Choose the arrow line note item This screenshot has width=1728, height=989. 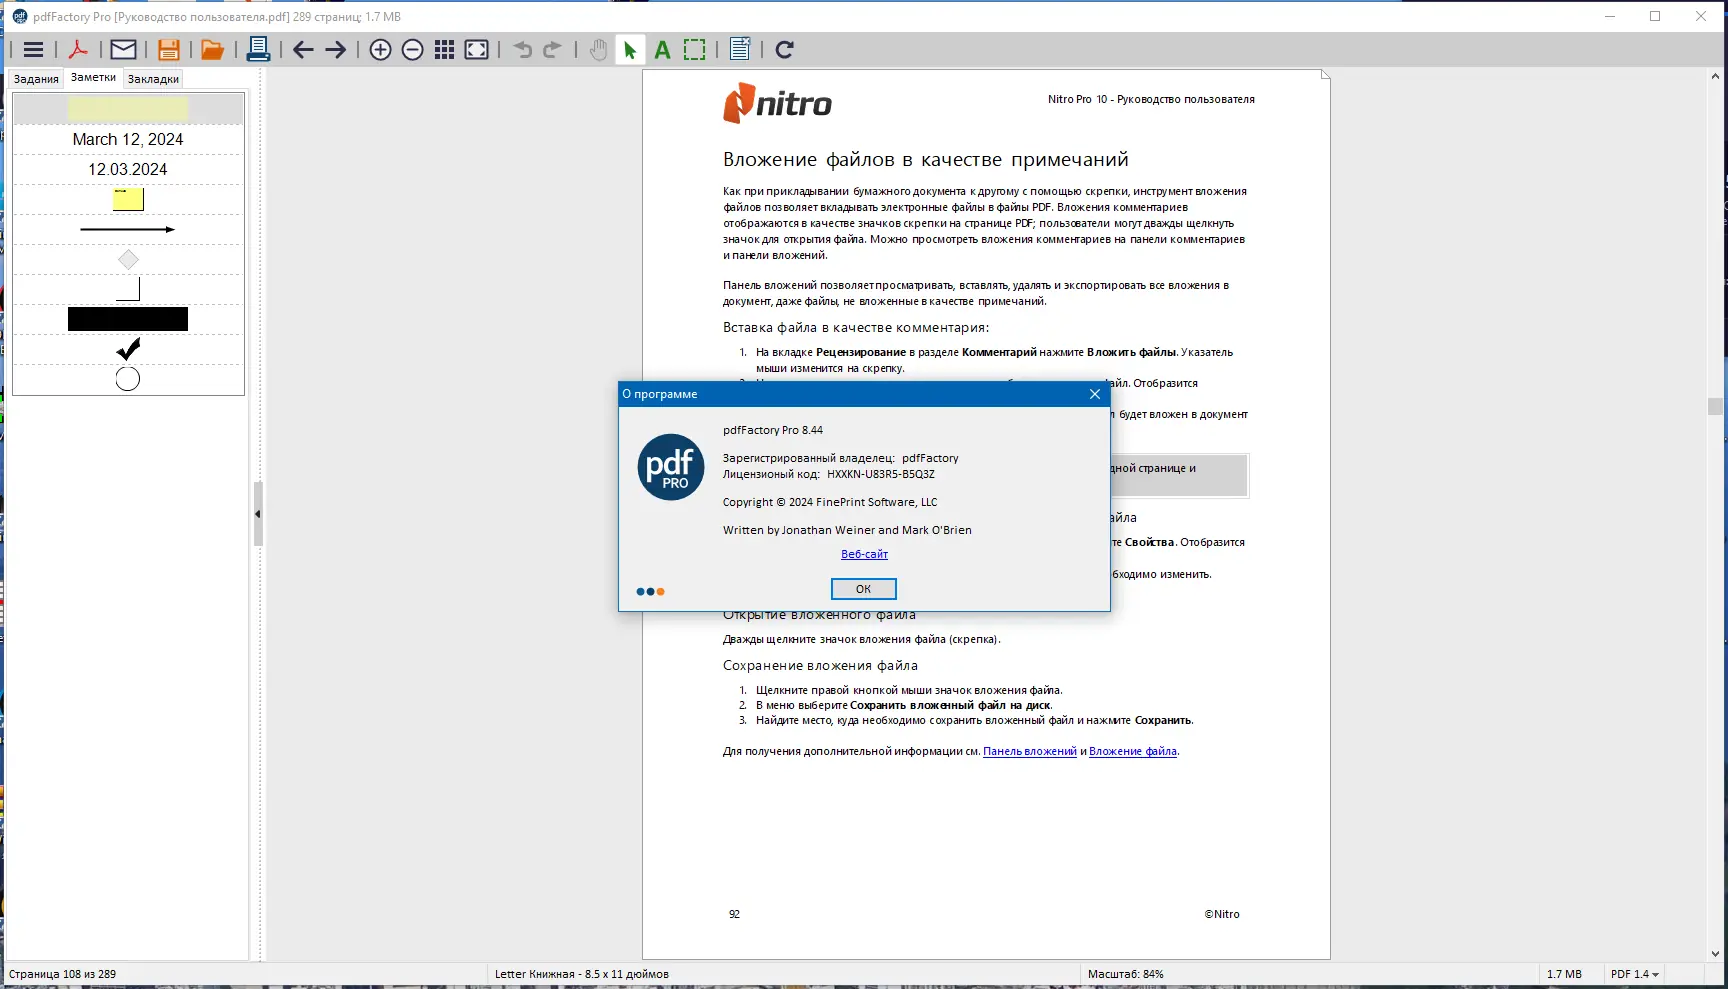pyautogui.click(x=128, y=229)
